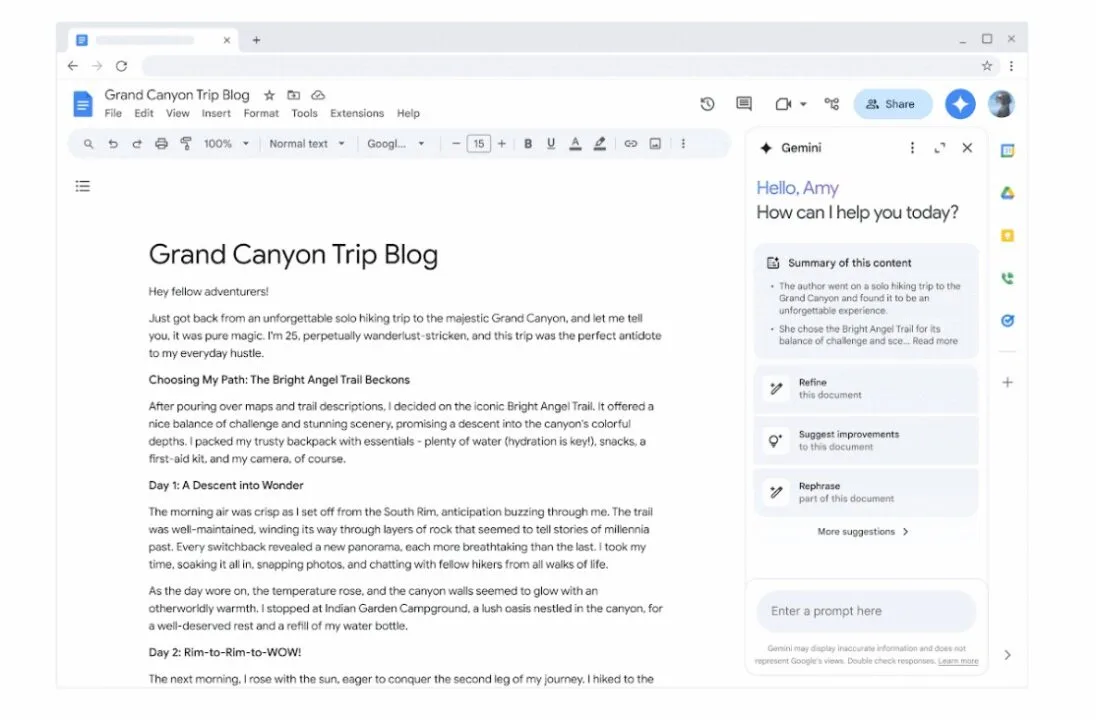Click the Enter a prompt here field

click(x=860, y=611)
